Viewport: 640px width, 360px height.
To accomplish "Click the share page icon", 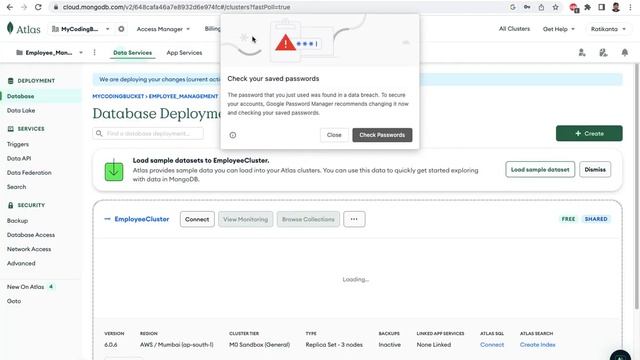I will tap(541, 7).
